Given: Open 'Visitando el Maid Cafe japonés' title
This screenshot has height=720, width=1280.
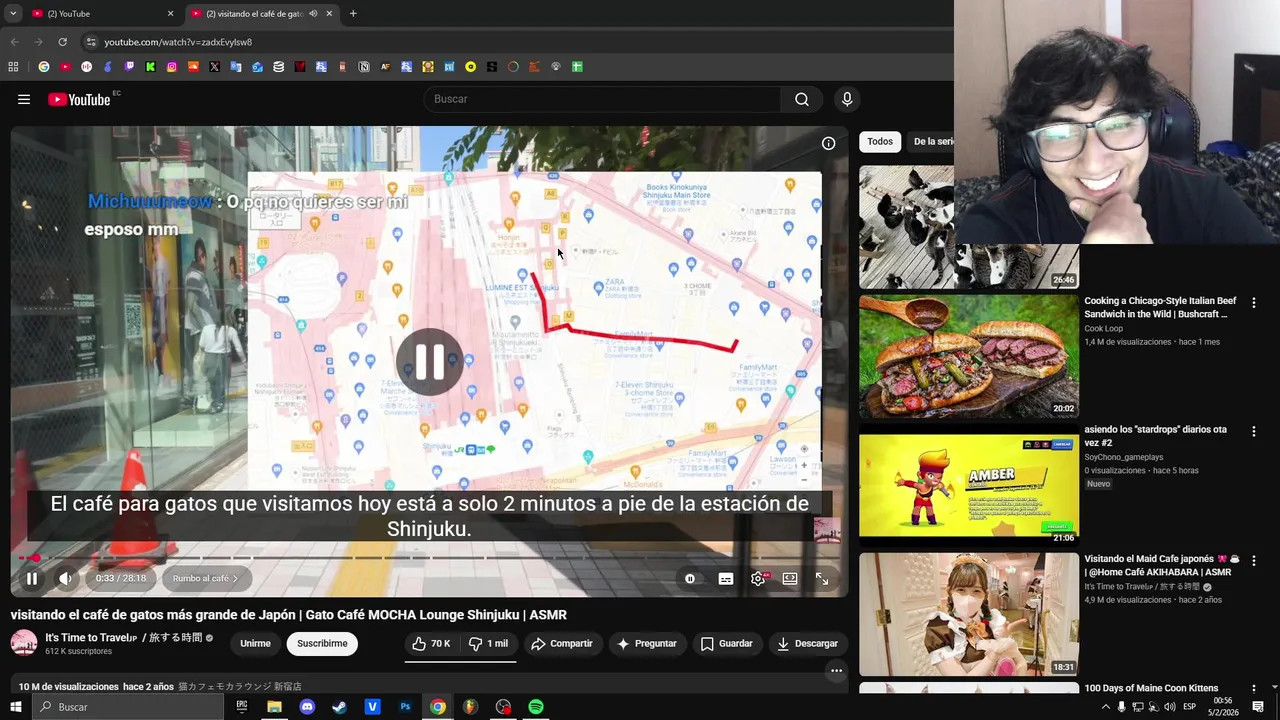Looking at the screenshot, I should pyautogui.click(x=1162, y=566).
